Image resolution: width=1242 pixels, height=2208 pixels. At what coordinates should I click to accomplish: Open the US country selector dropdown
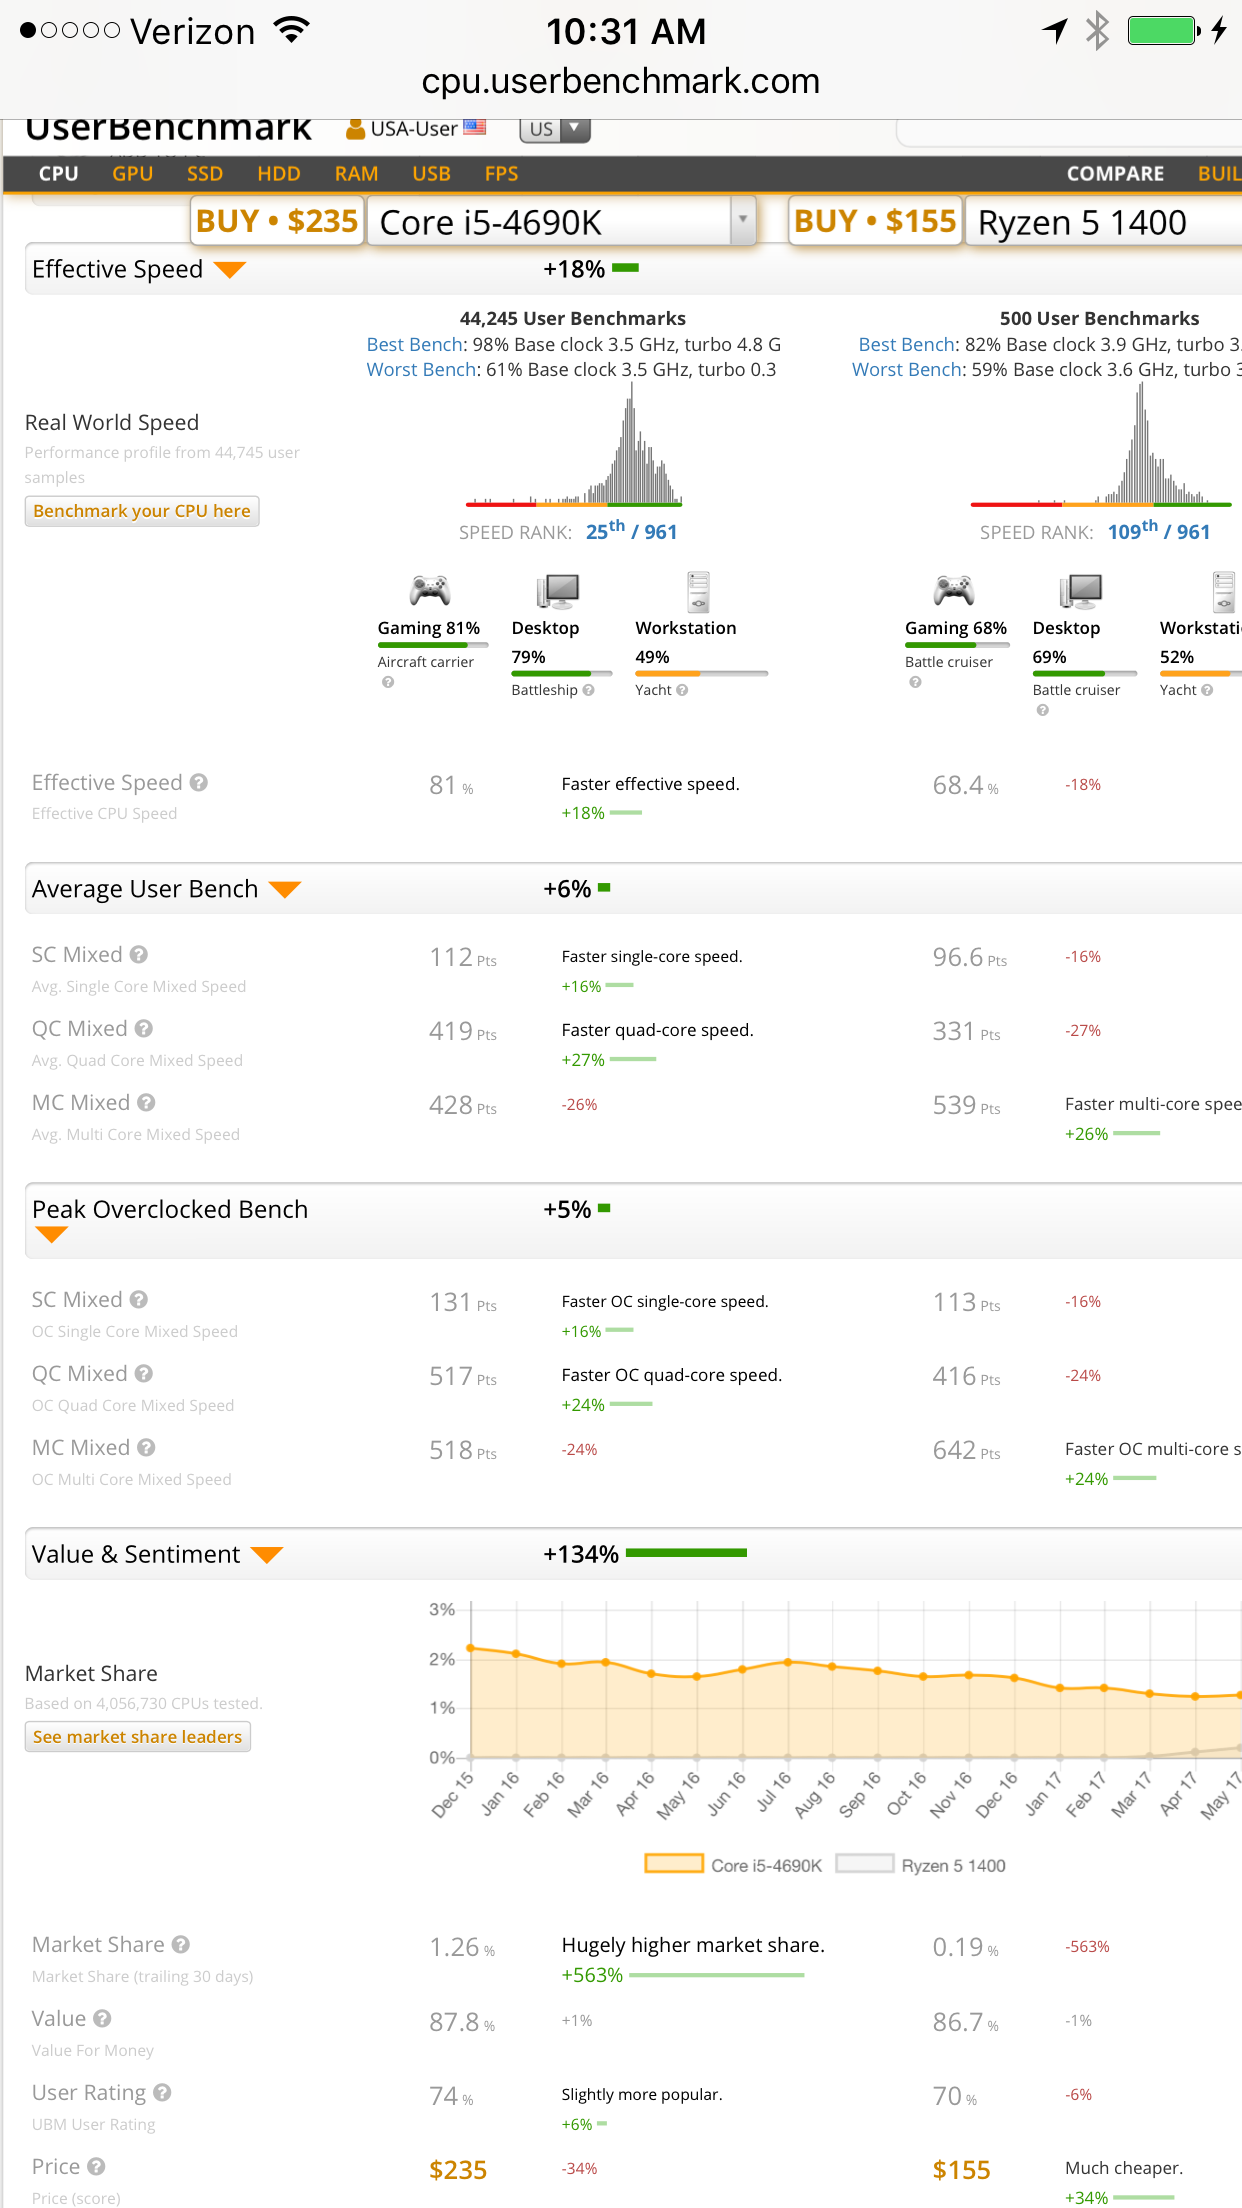point(554,129)
